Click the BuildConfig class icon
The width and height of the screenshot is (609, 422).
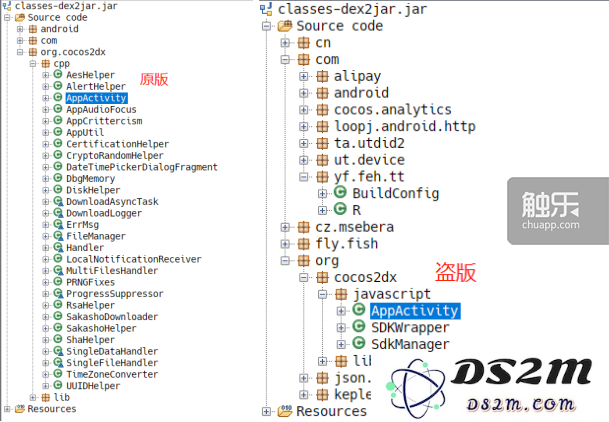tap(340, 192)
